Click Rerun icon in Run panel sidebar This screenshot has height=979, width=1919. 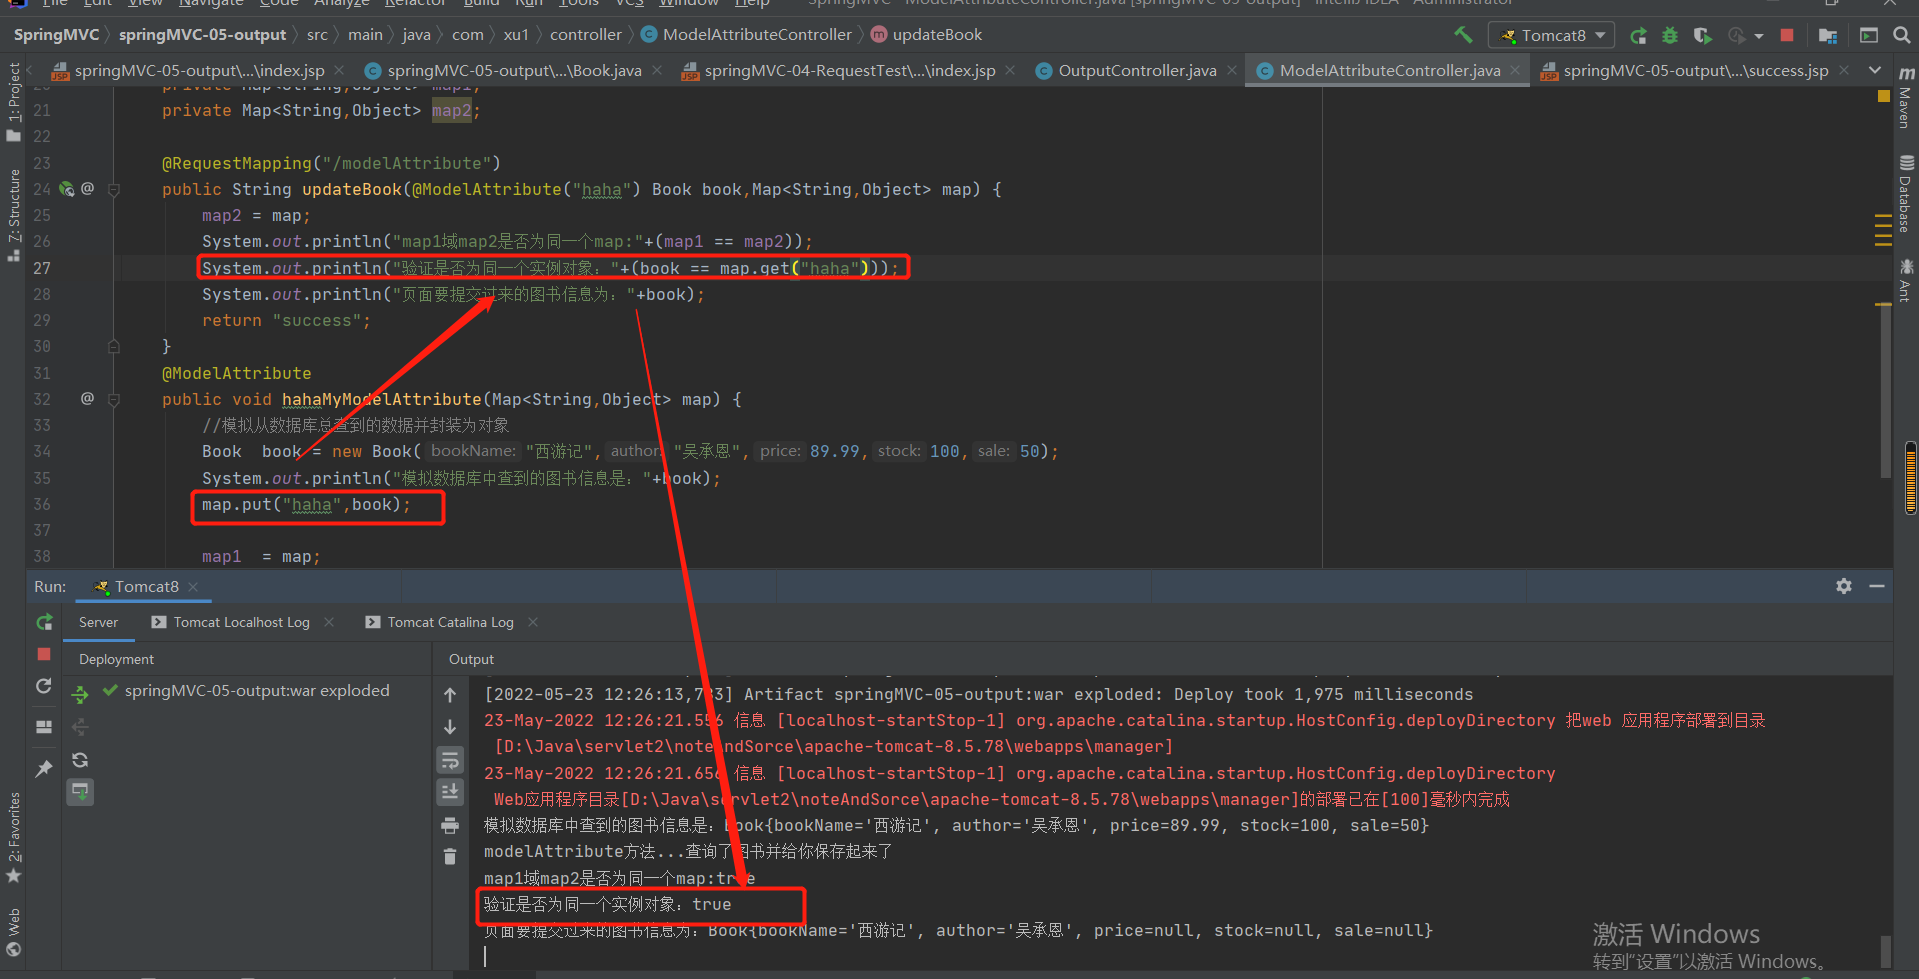tap(44, 622)
